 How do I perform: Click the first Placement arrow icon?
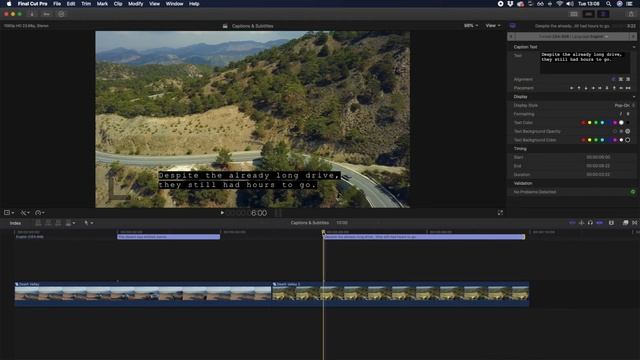571,88
